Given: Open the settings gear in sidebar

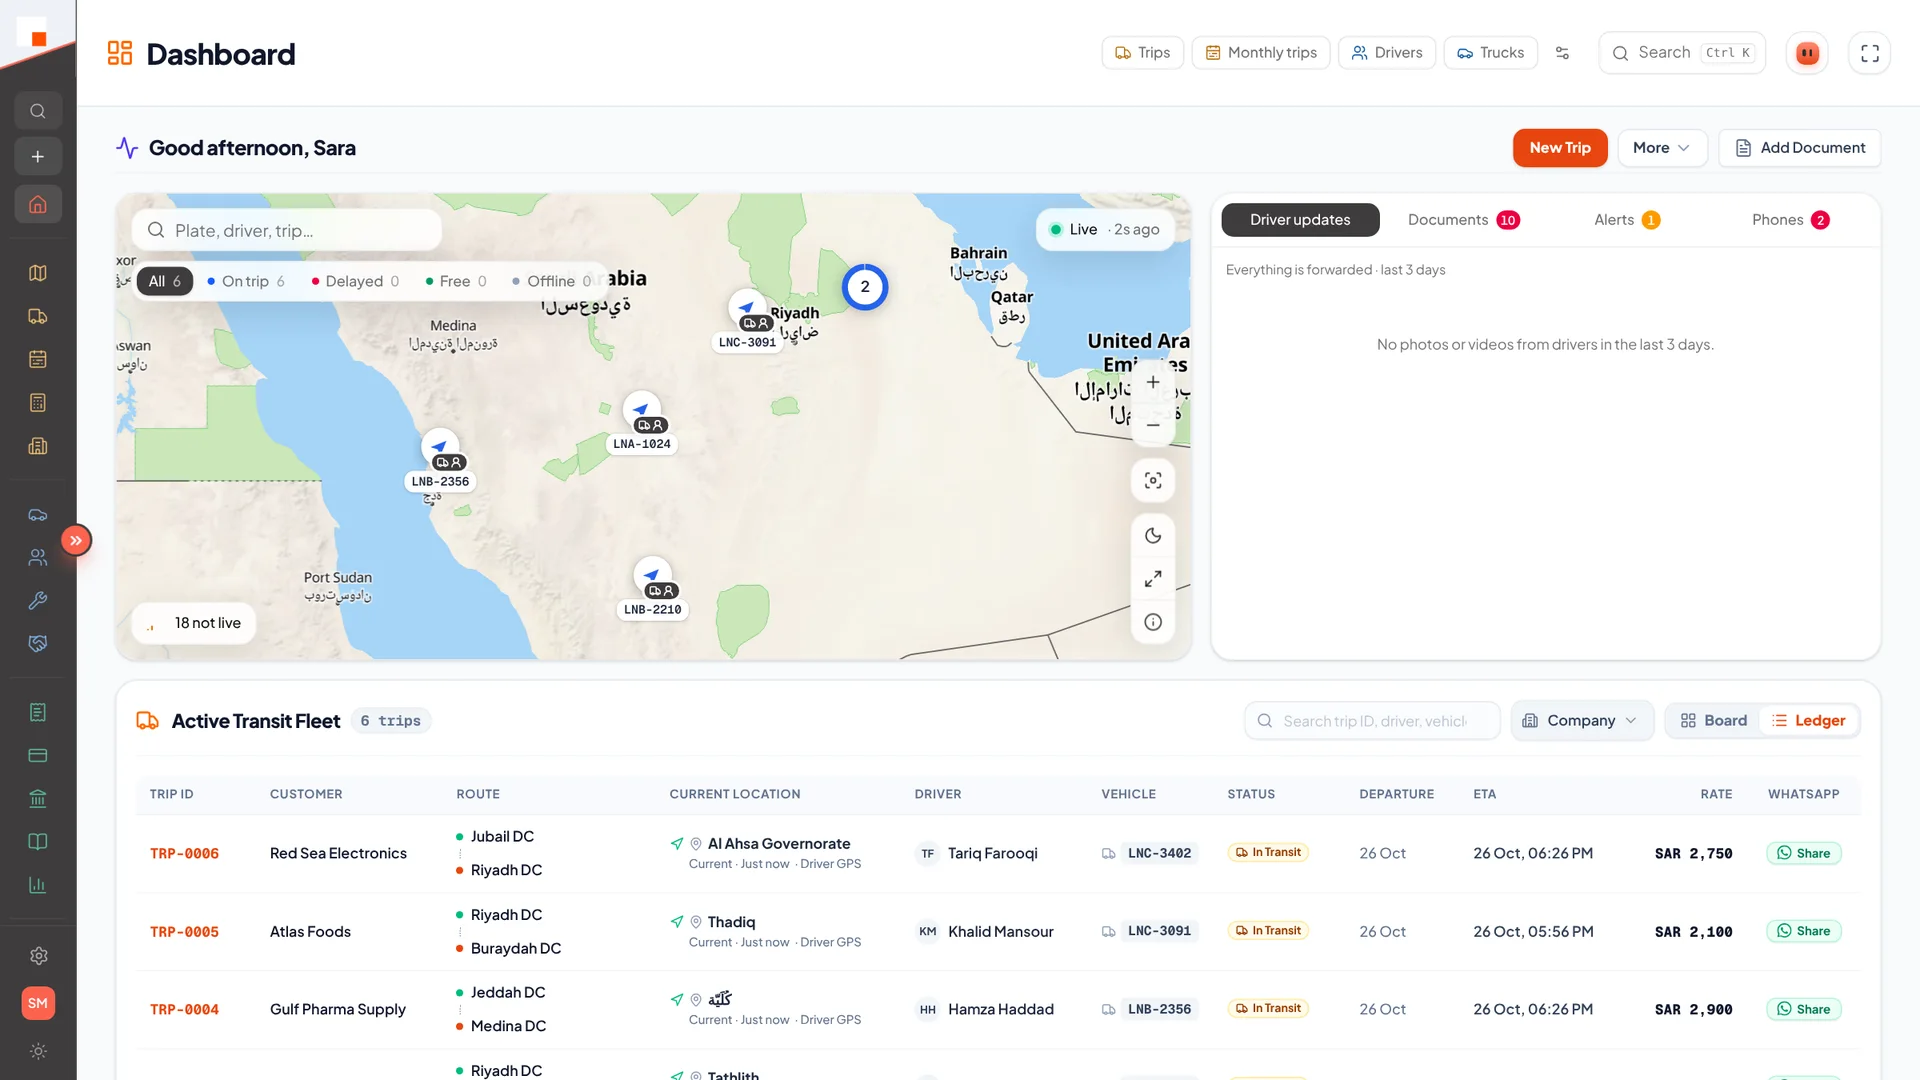Looking at the screenshot, I should tap(38, 956).
